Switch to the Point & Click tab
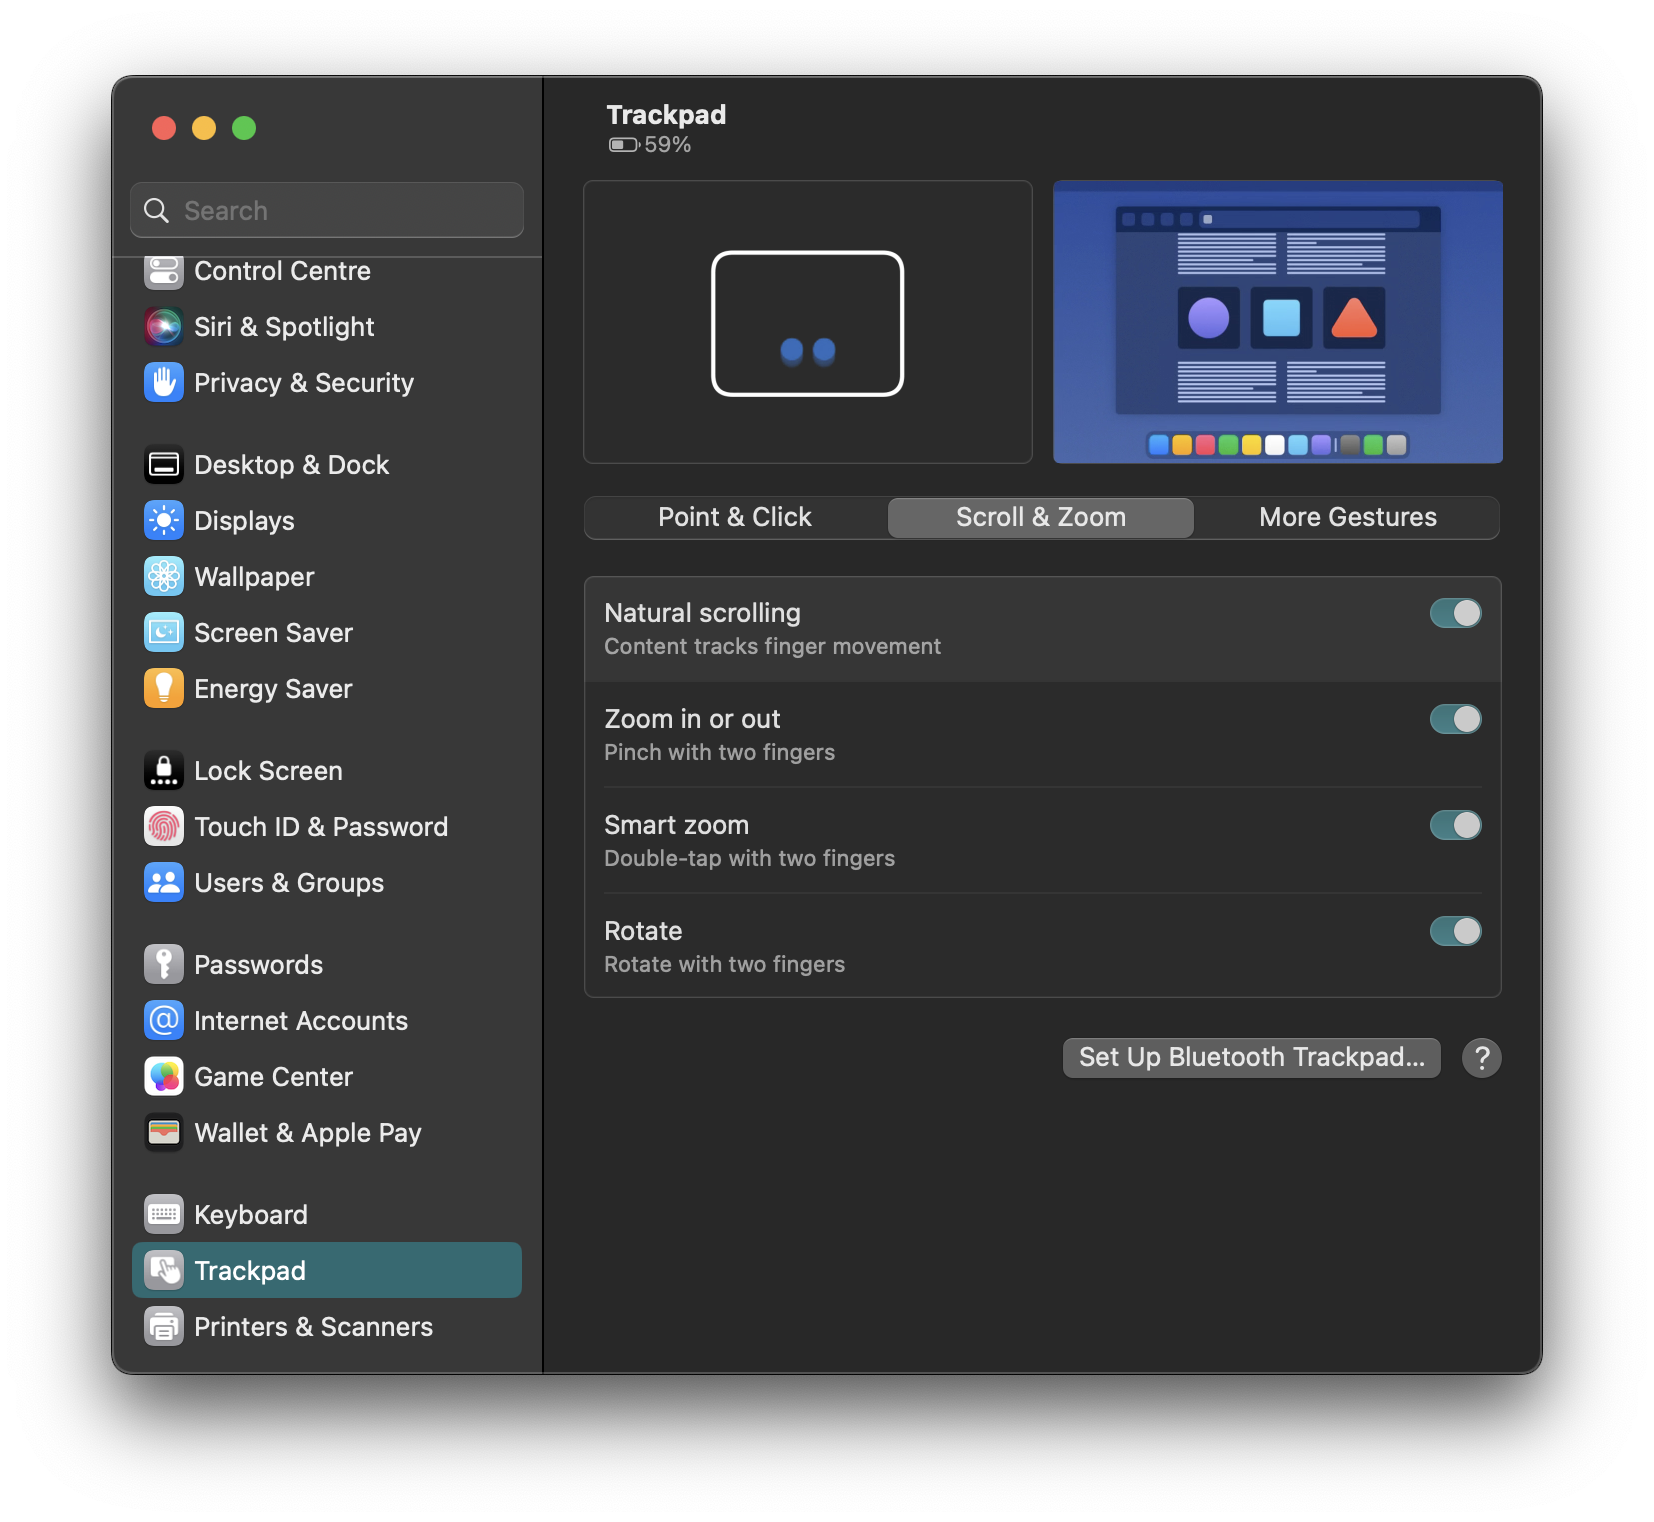 click(735, 517)
